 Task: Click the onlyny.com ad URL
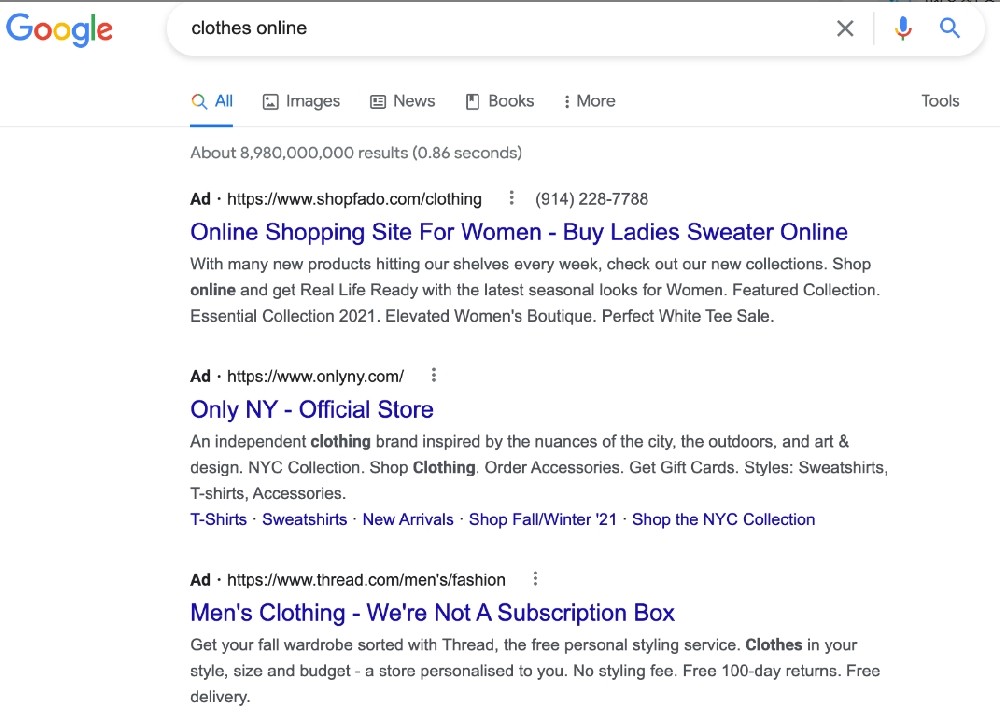coord(315,376)
